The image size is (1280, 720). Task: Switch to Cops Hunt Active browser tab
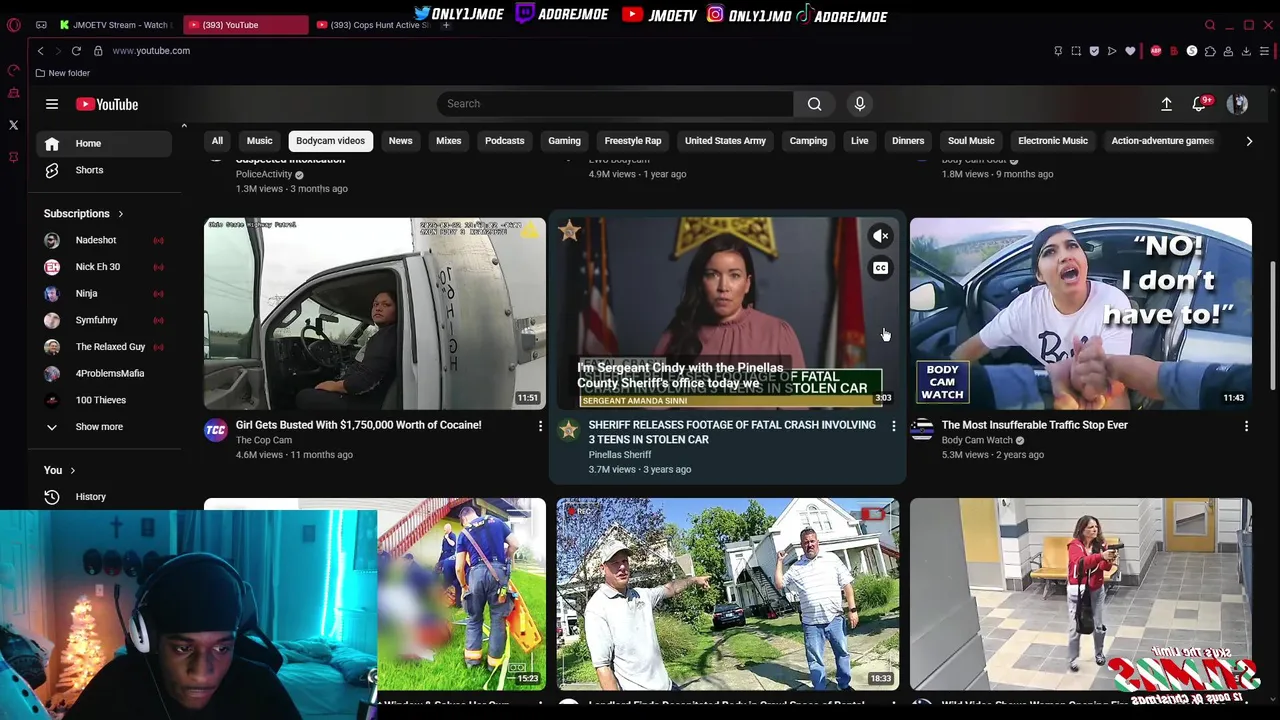[373, 25]
